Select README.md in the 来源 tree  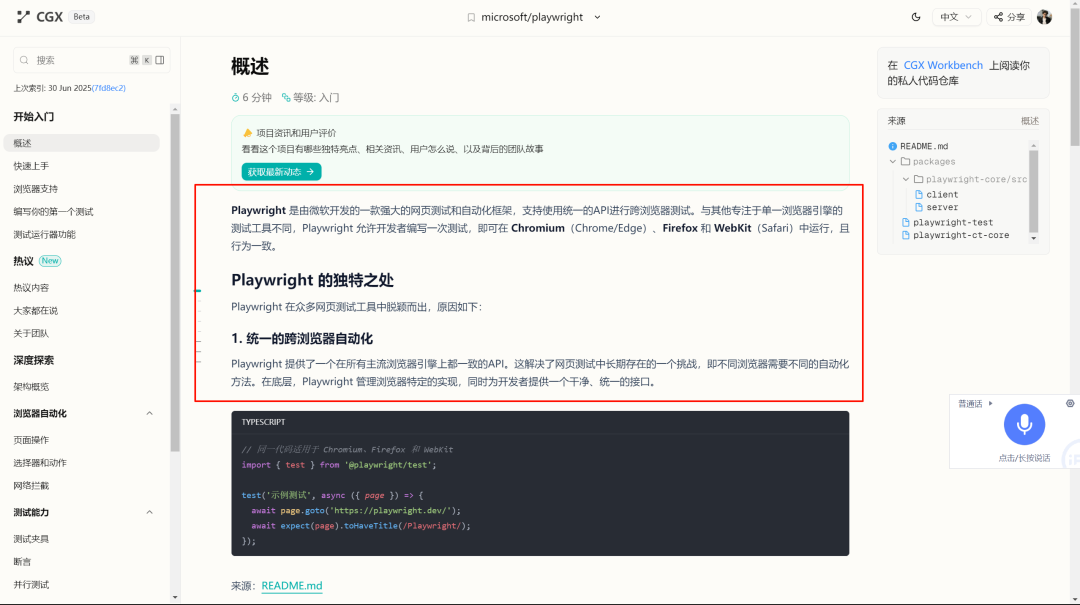pyautogui.click(x=924, y=146)
